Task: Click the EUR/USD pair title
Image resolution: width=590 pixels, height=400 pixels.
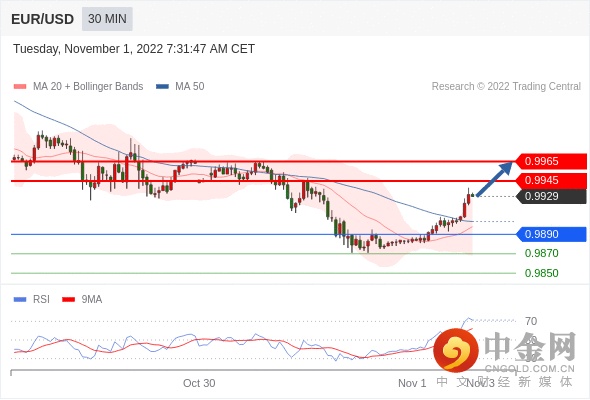Action: click(x=43, y=19)
